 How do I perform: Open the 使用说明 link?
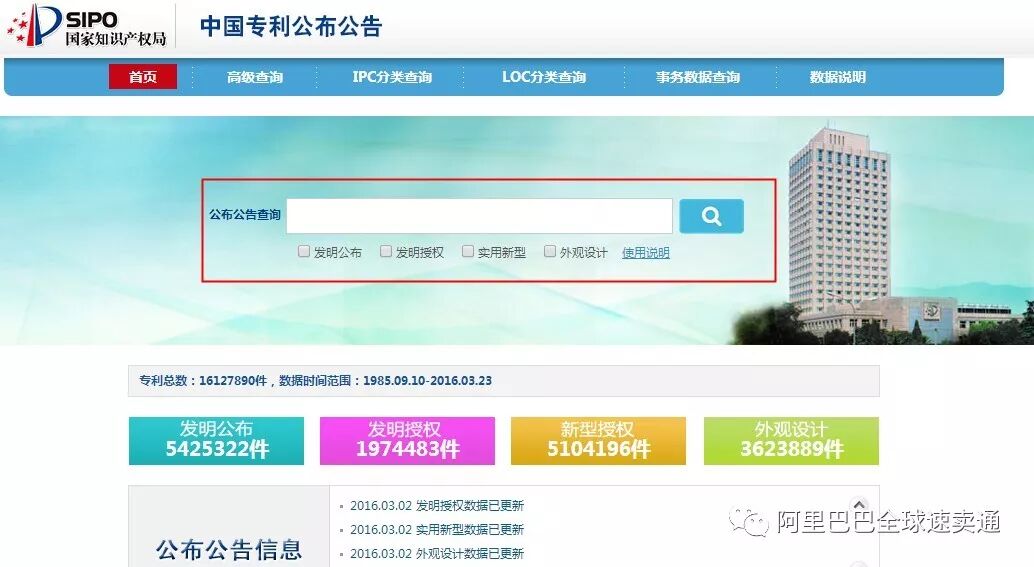tap(646, 253)
